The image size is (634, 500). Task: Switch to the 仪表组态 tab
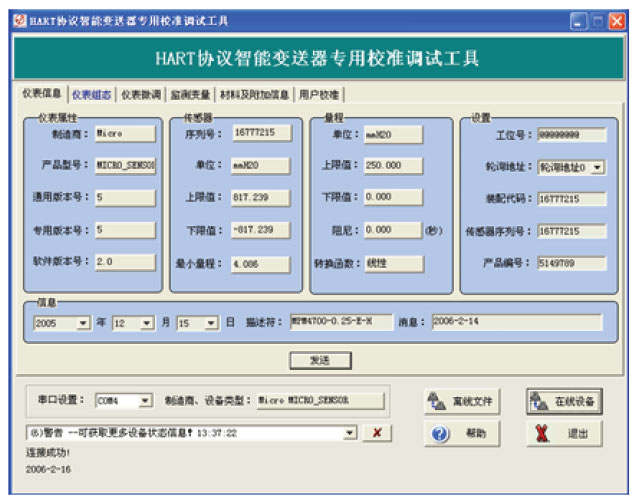[x=91, y=95]
